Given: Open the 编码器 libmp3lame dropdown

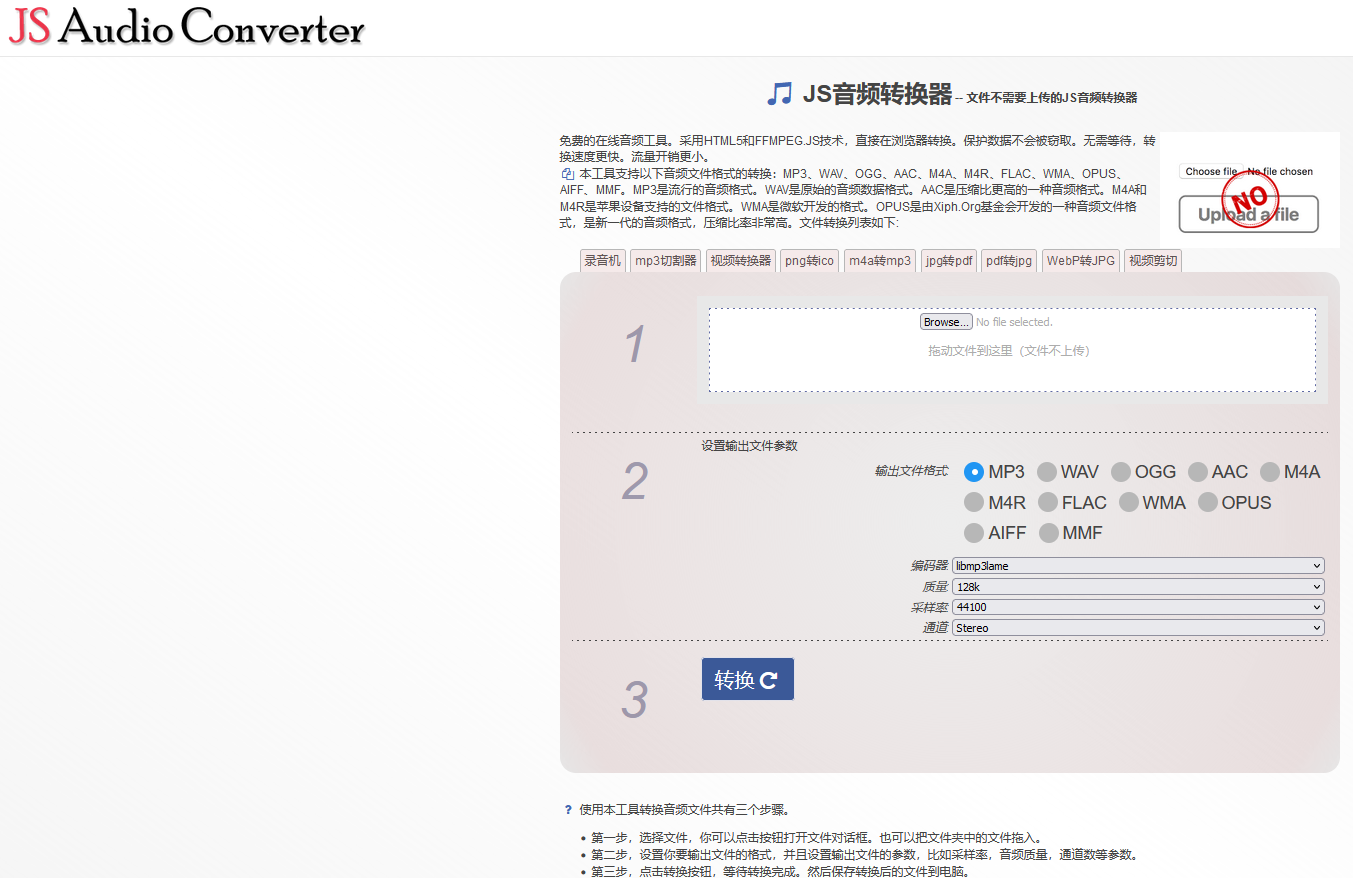Looking at the screenshot, I should pos(1138,566).
